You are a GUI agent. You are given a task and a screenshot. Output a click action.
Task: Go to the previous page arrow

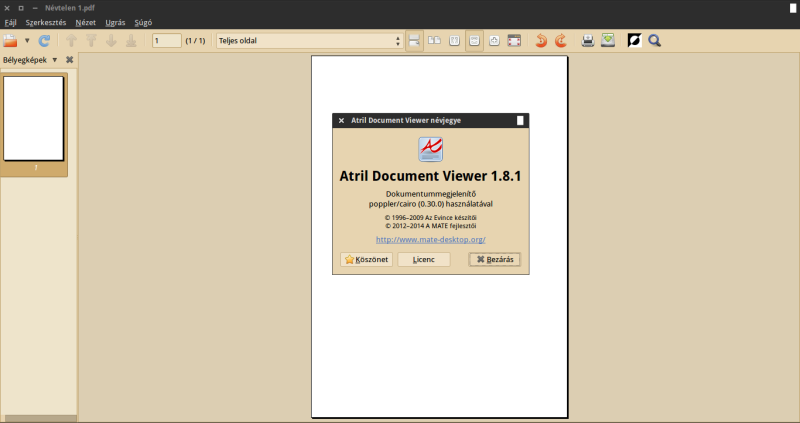pos(71,41)
